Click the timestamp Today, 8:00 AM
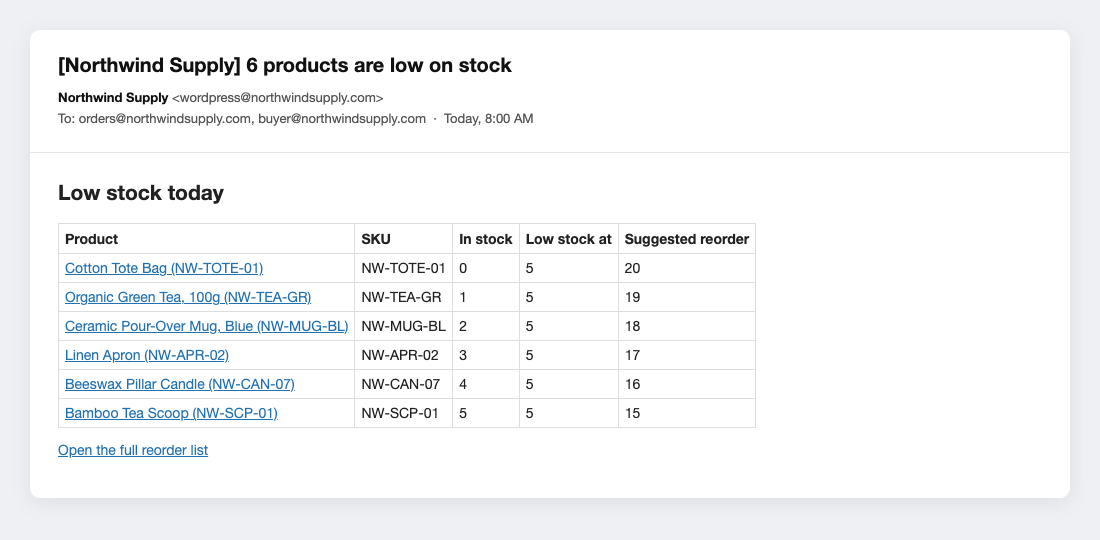This screenshot has width=1100, height=540. click(x=488, y=119)
